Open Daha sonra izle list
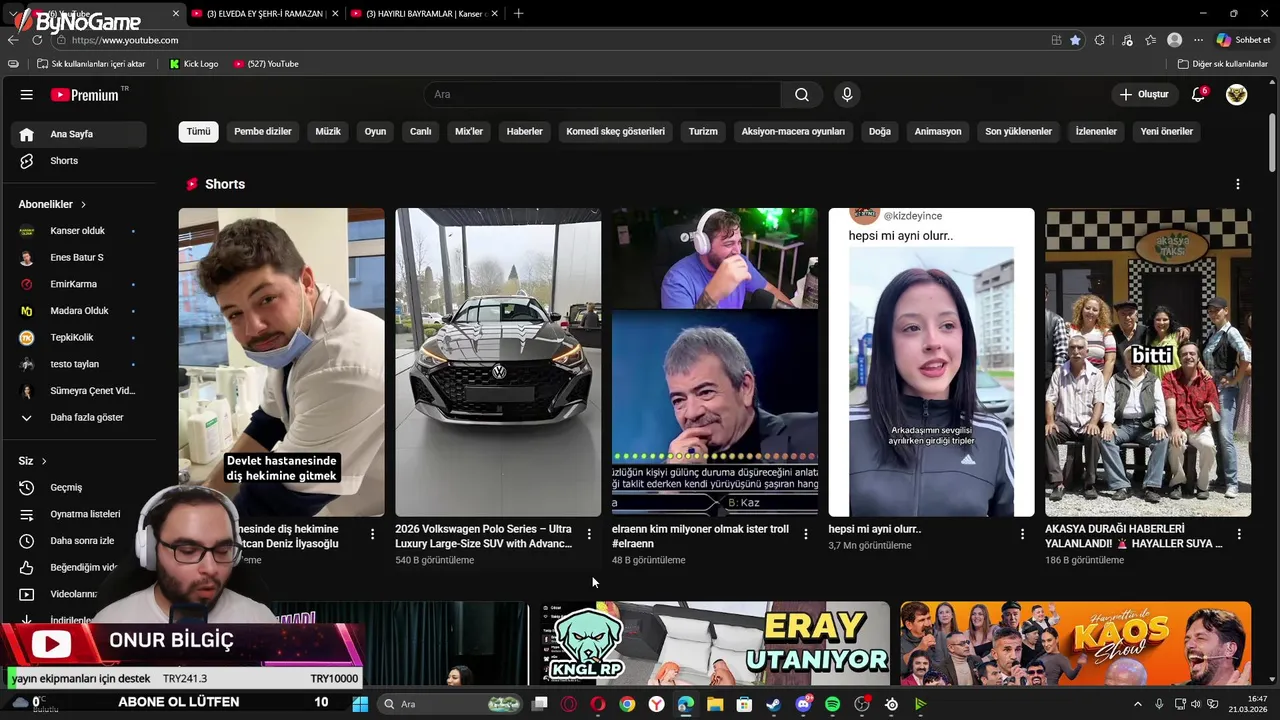The height and width of the screenshot is (720, 1280). (78, 541)
